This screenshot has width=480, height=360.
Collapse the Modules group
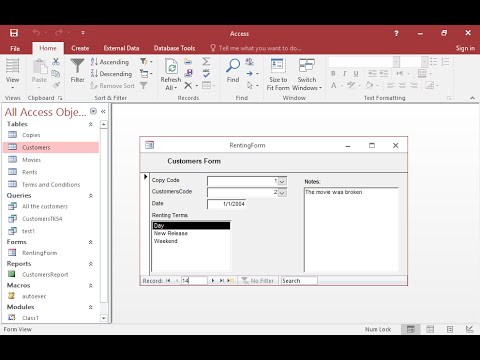(x=90, y=307)
